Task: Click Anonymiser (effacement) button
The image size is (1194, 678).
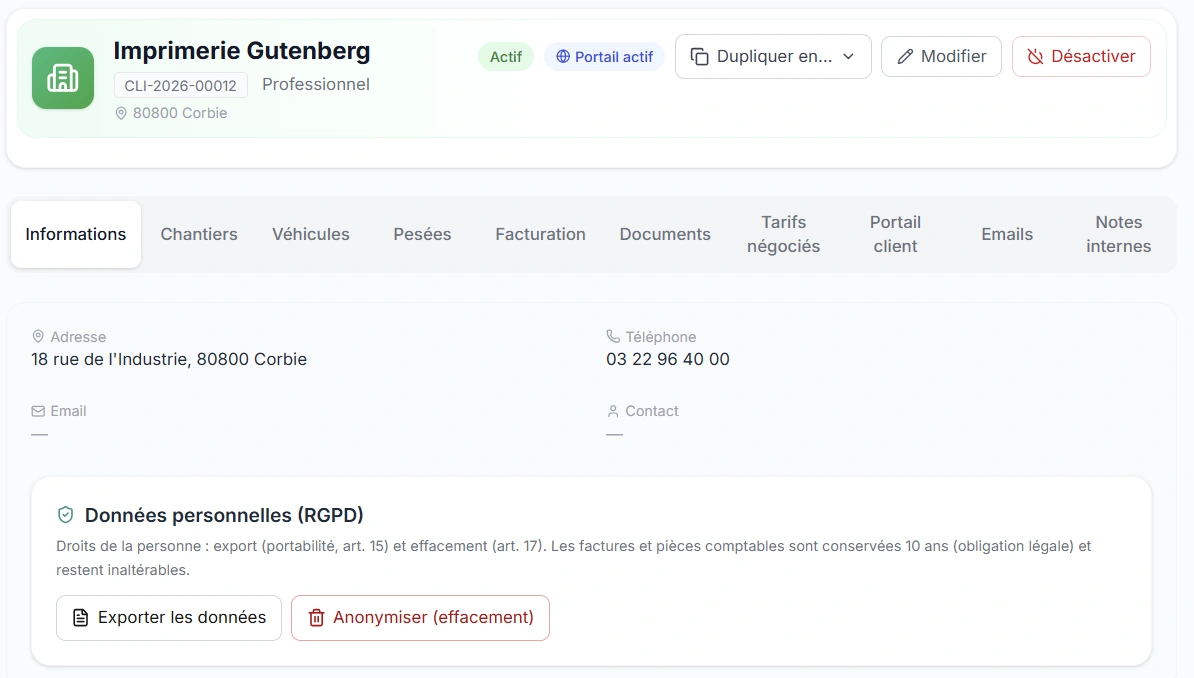Action: [x=420, y=618]
